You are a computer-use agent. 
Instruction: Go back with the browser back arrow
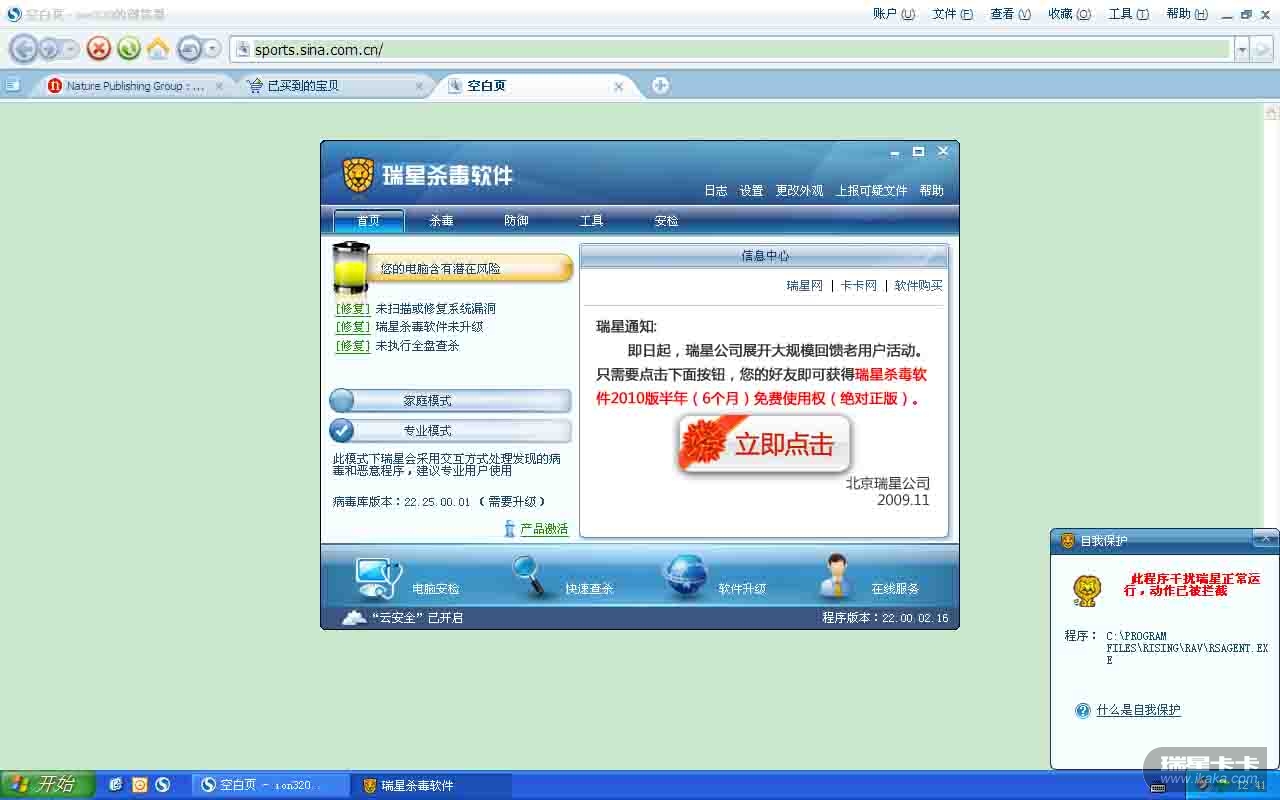(x=24, y=48)
